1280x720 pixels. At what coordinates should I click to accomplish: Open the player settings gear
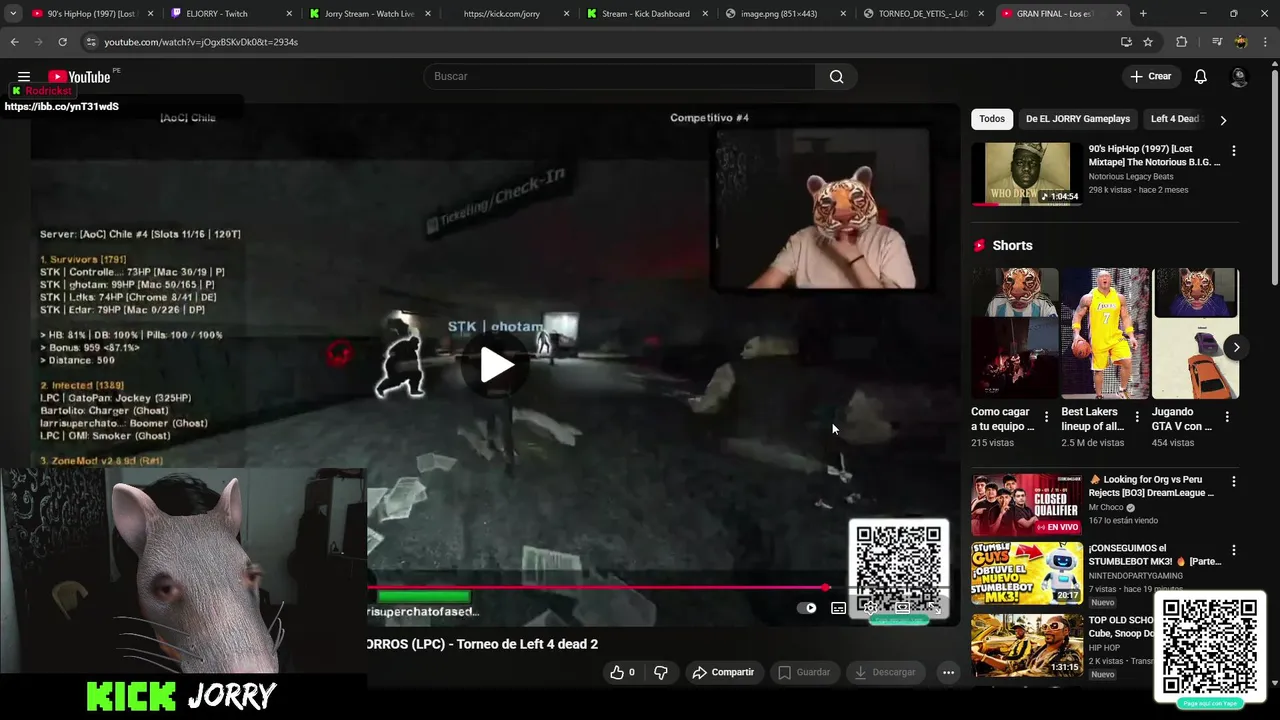tap(870, 607)
